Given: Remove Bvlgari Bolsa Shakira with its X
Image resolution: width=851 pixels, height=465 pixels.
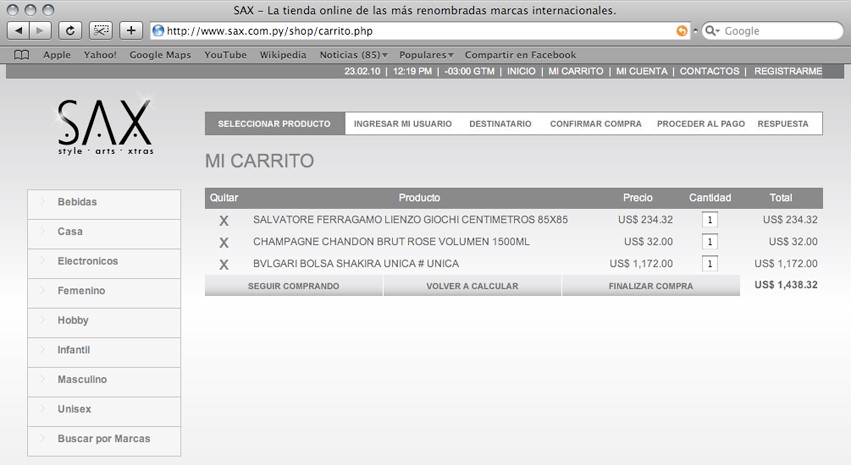Looking at the screenshot, I should pyautogui.click(x=224, y=265).
